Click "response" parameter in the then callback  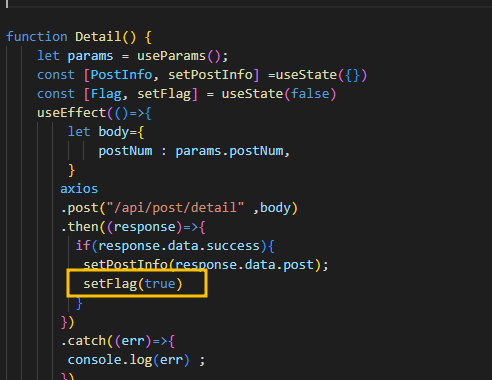[x=144, y=227]
